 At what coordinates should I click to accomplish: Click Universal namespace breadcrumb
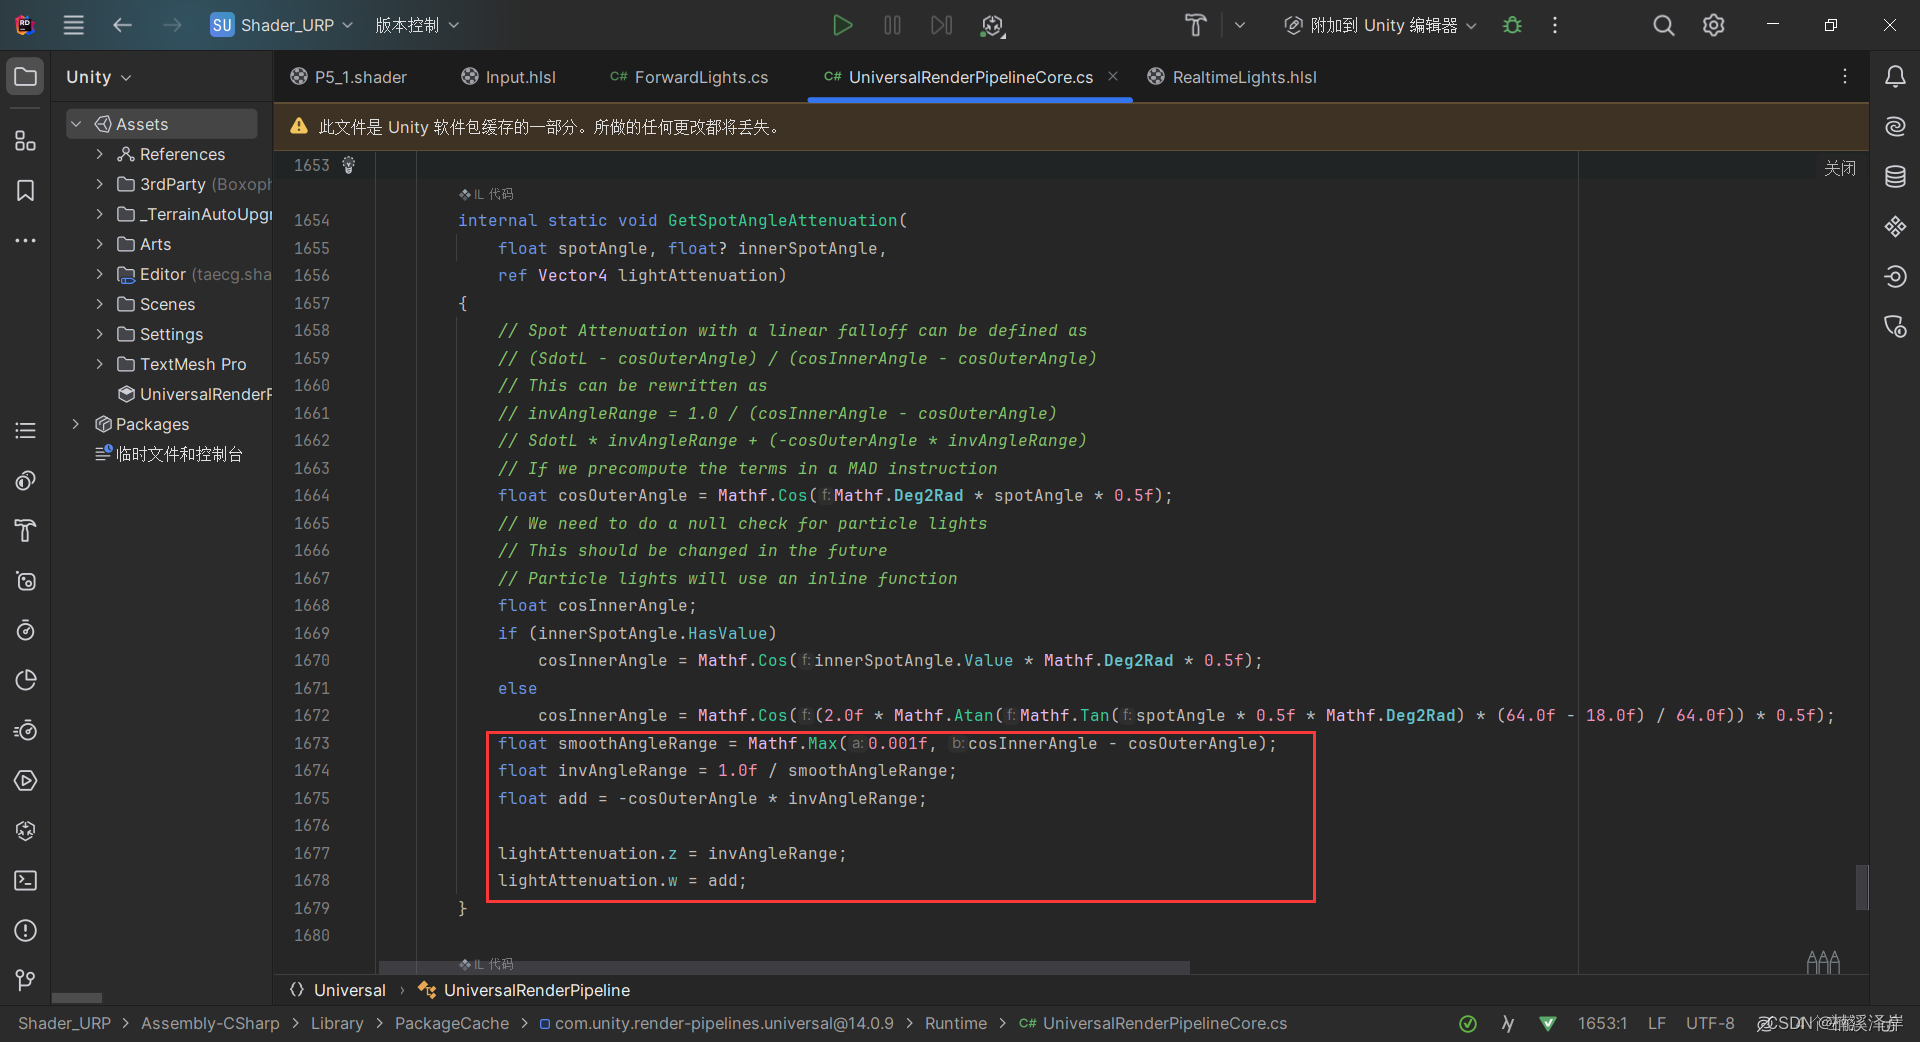click(339, 990)
